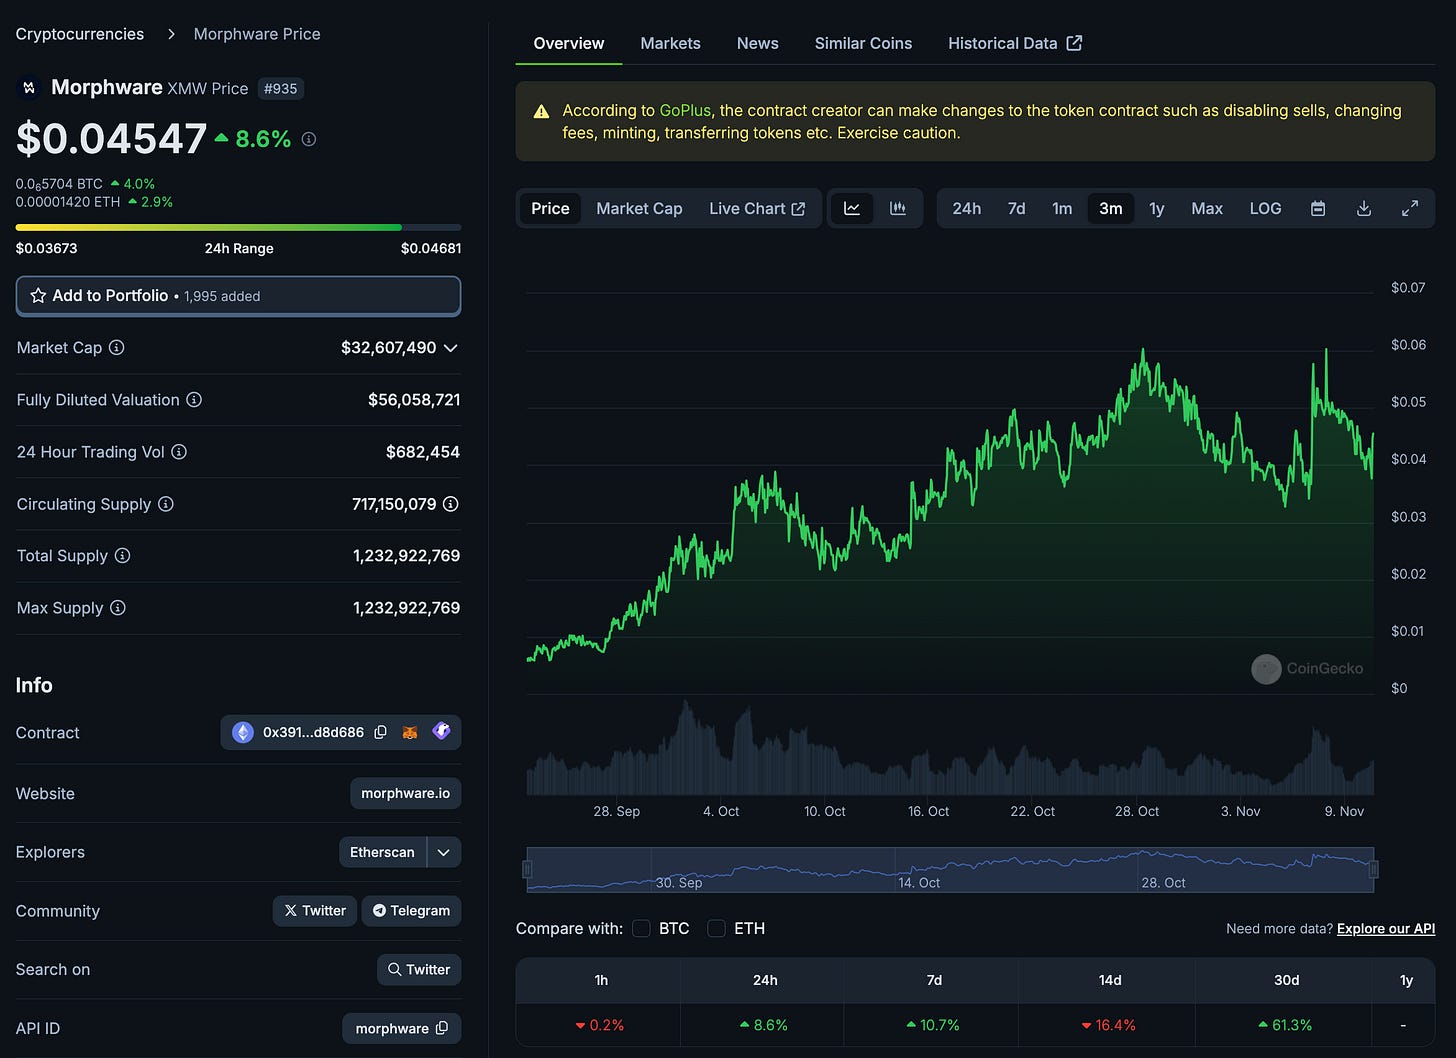Open the Markets tab

point(670,43)
